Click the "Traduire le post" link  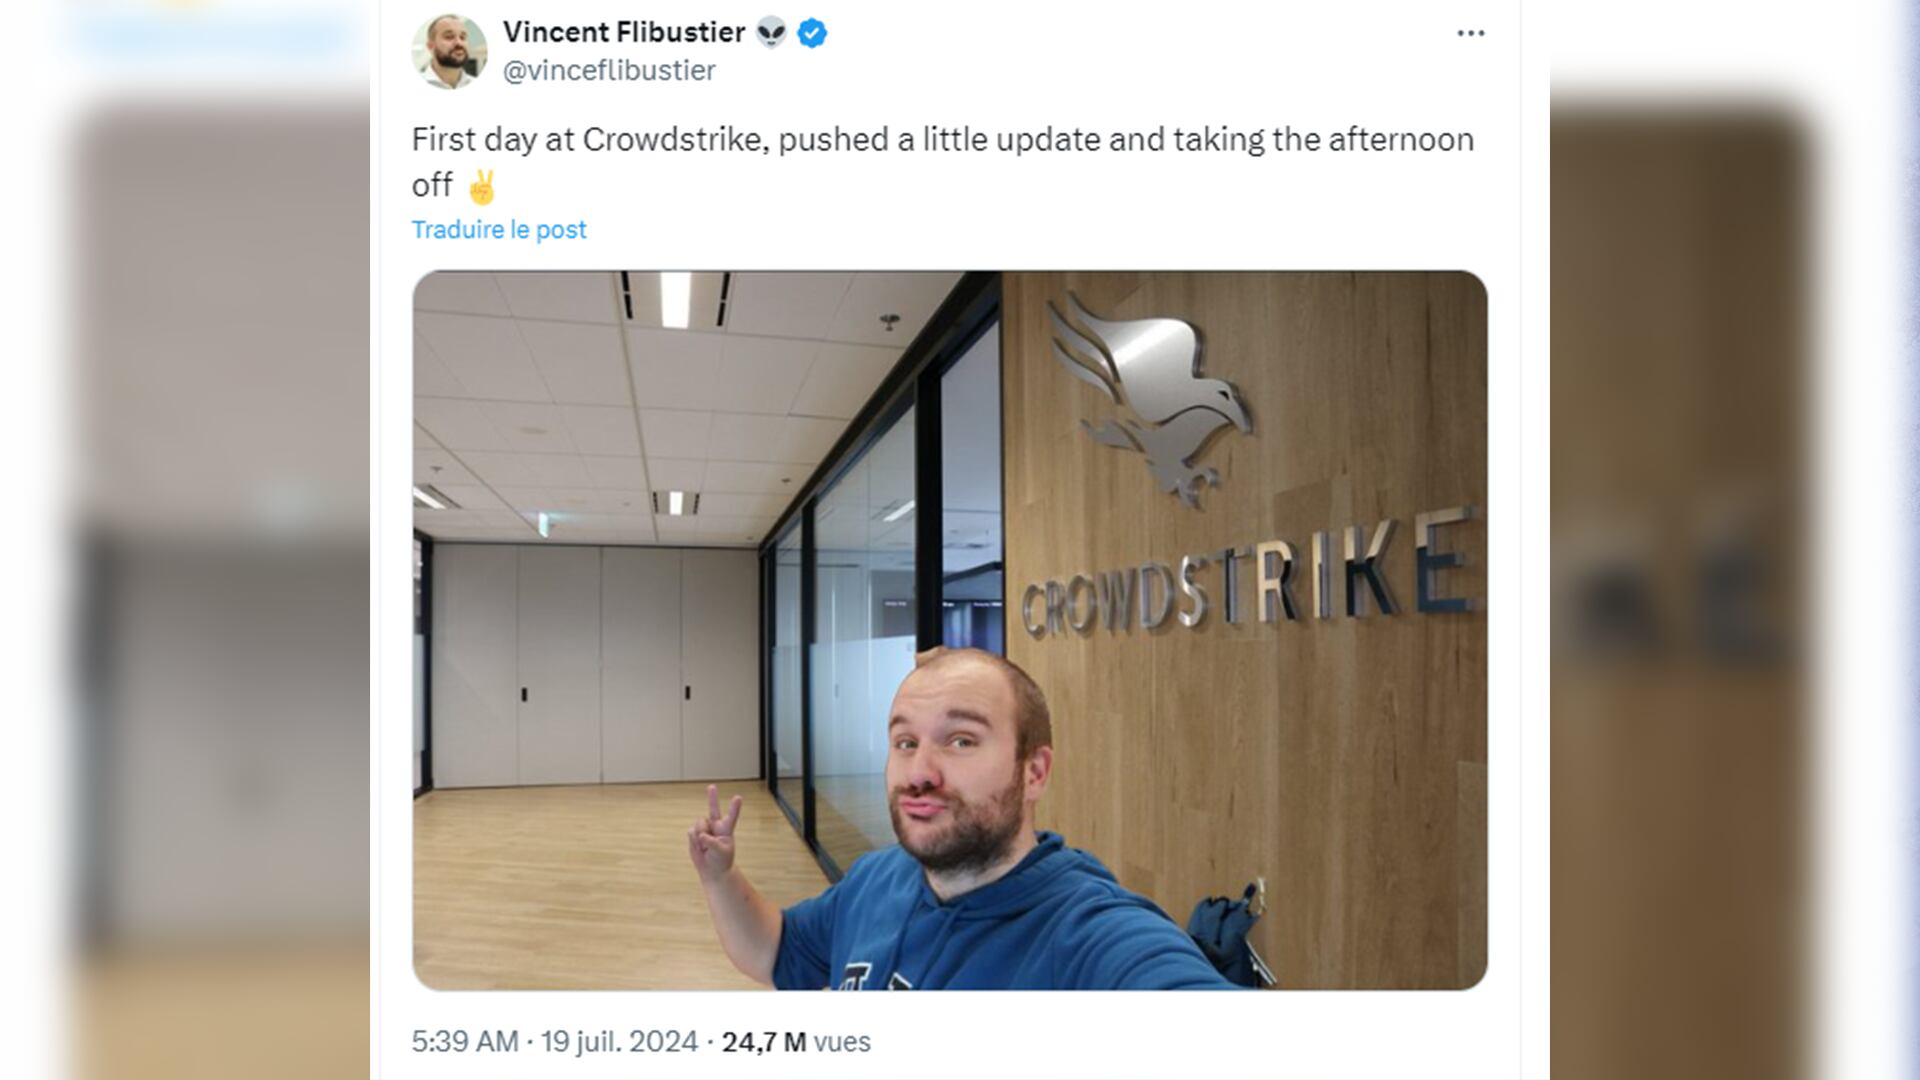pos(499,230)
